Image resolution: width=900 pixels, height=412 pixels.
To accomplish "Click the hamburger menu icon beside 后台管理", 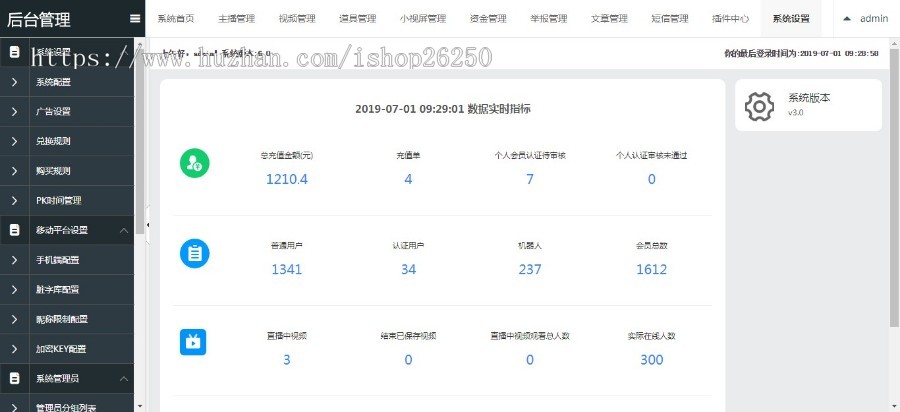I will pos(135,18).
